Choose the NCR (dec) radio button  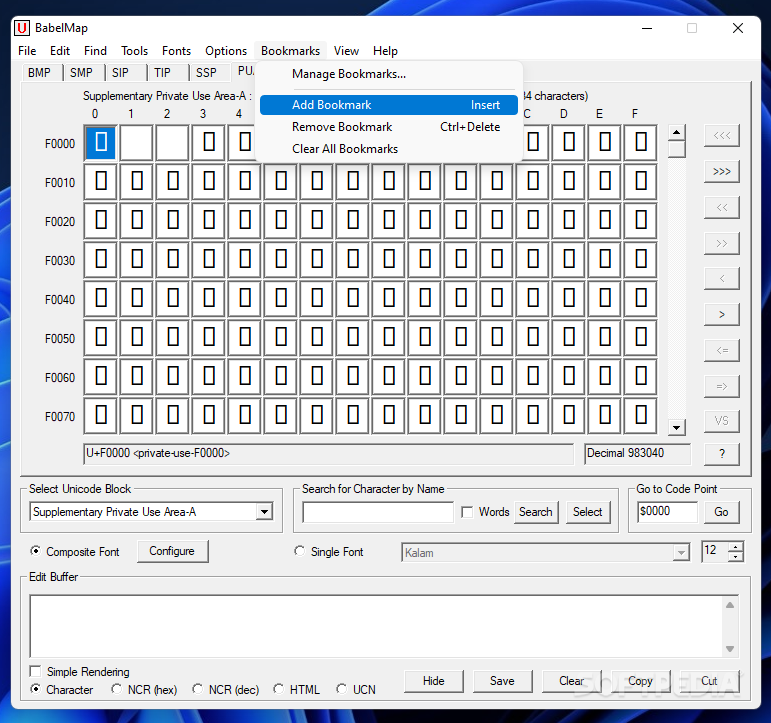198,689
